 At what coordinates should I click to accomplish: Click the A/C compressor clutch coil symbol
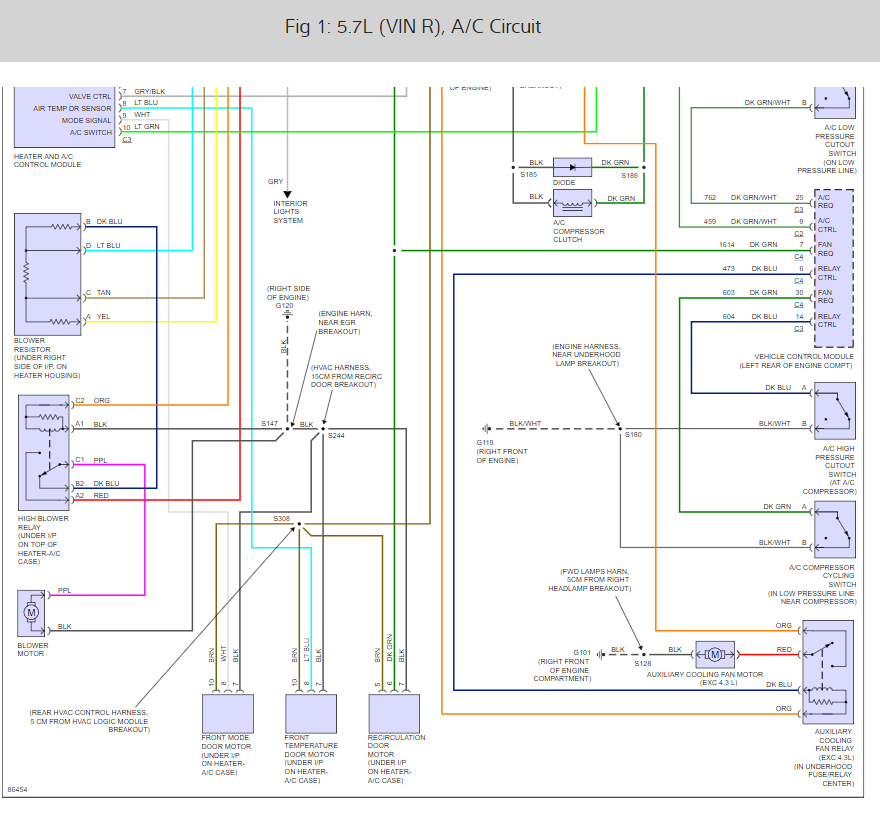[572, 203]
